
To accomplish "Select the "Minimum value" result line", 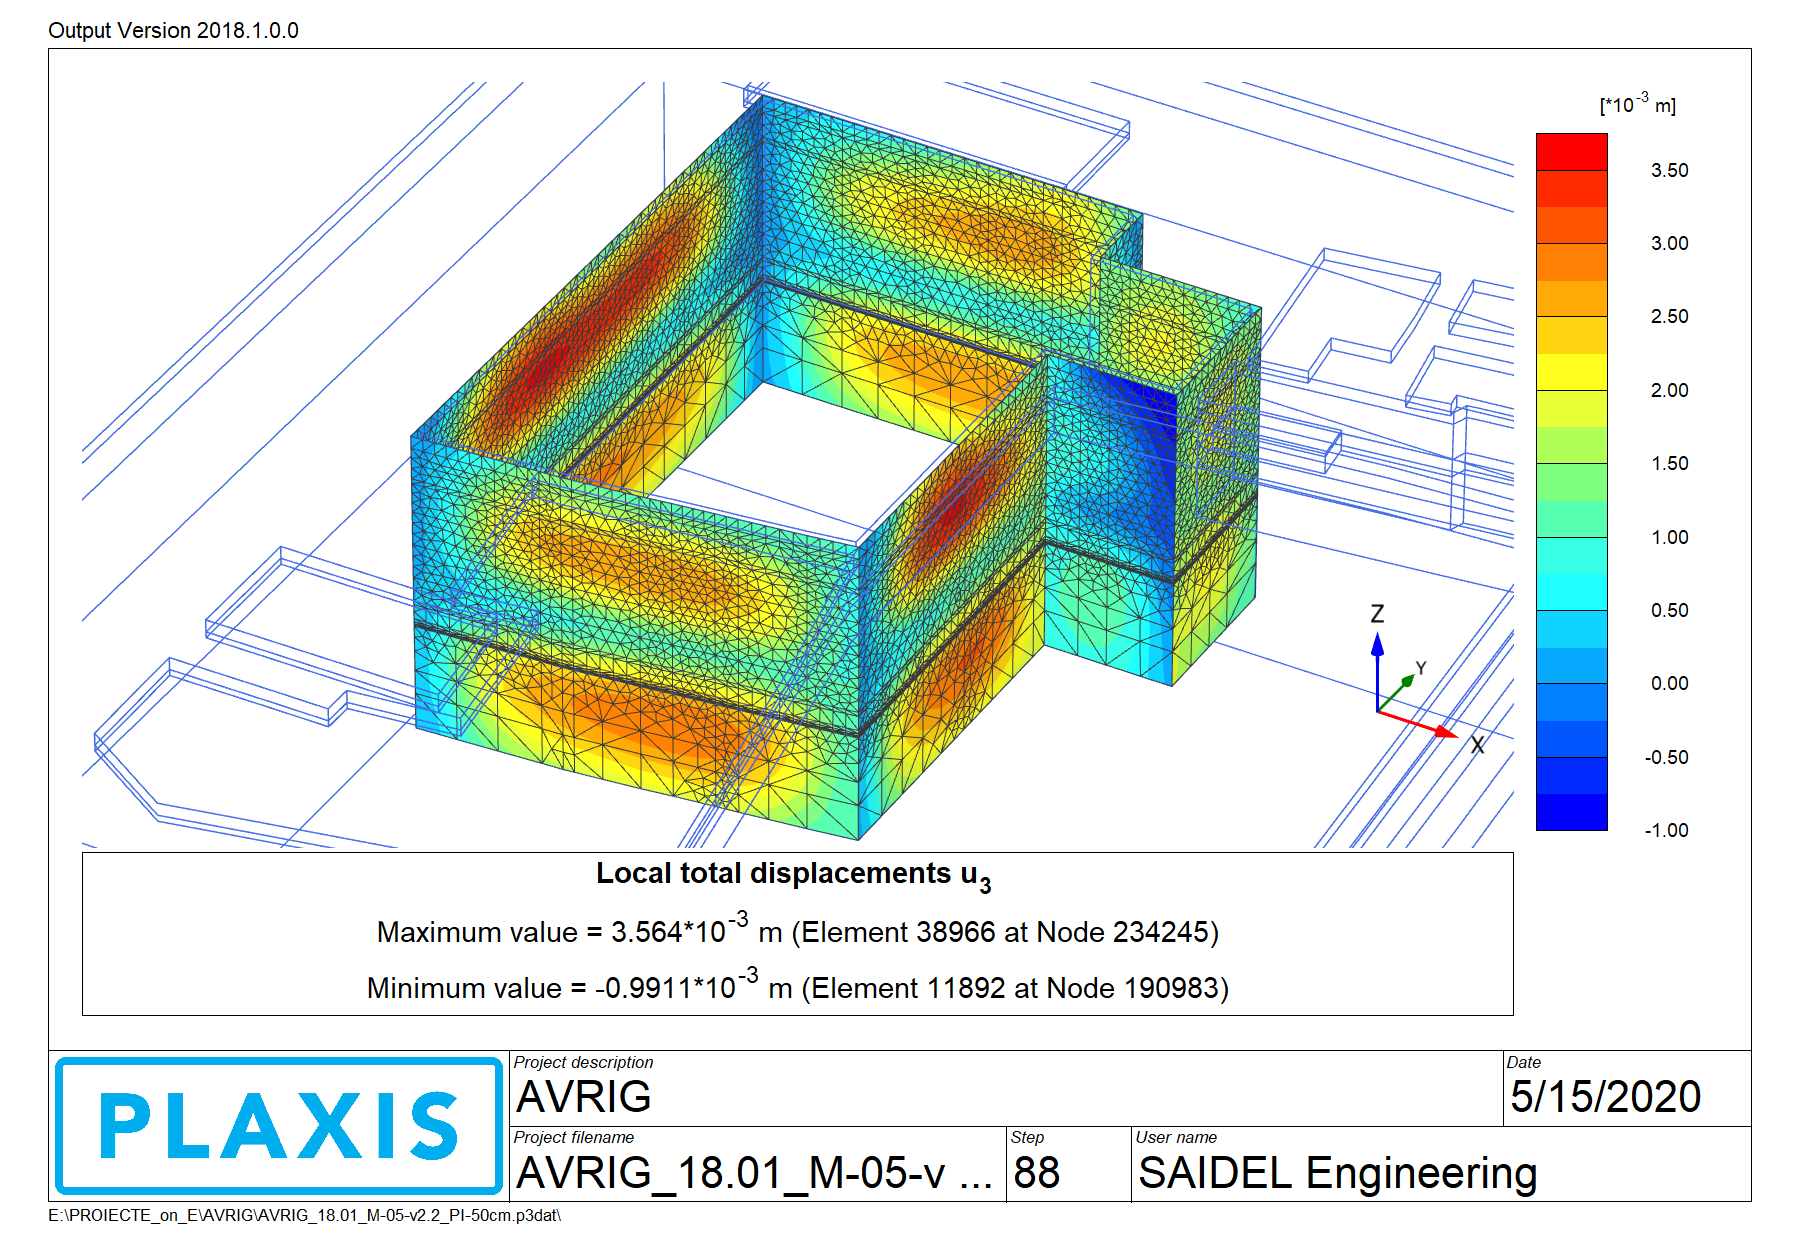I will [x=797, y=985].
